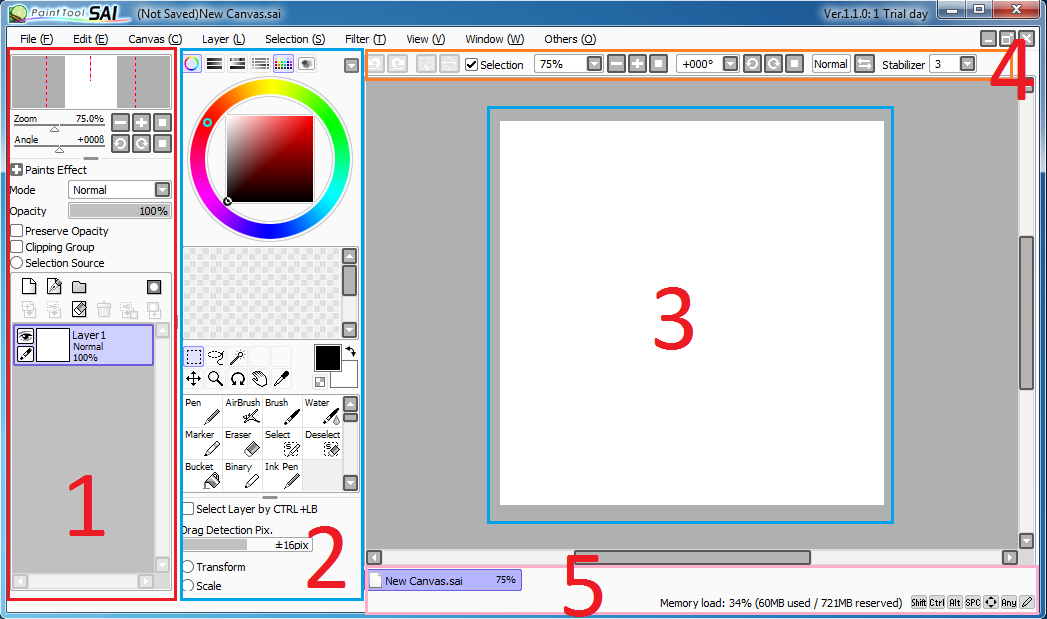Click the Normal button in the toolbar
Screen dimensions: 1047x619
point(830,64)
